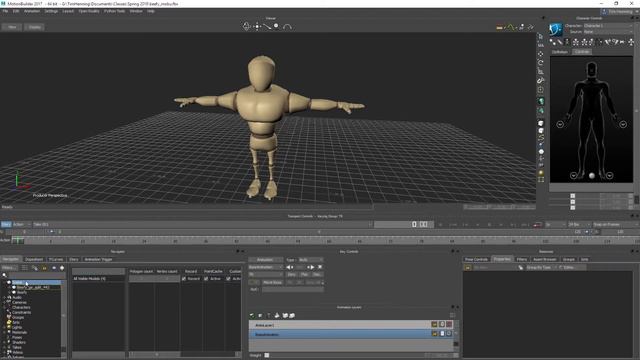
Task: Open the Type dropdown in Key Controls
Action: click(x=310, y=260)
